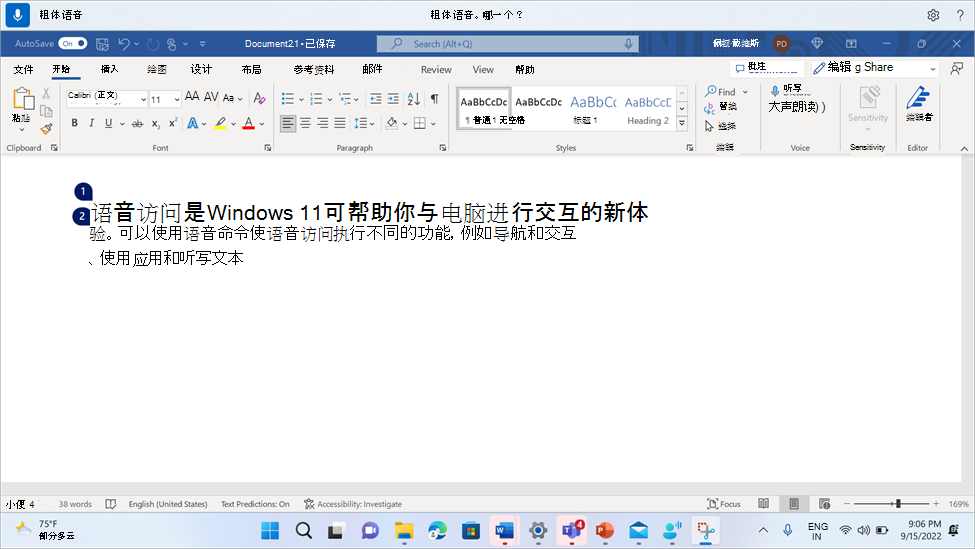Click the 批注 comments button

pos(767,67)
